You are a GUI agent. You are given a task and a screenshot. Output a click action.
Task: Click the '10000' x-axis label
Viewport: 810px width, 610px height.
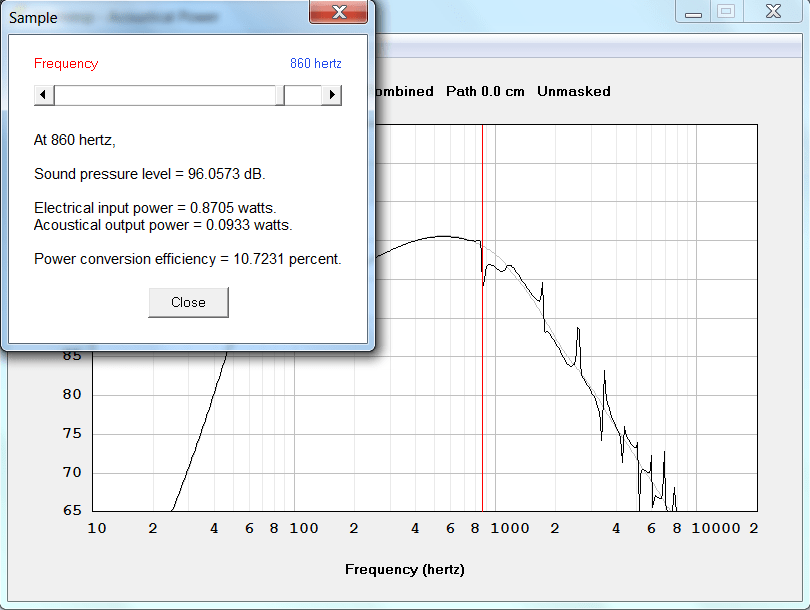coord(715,528)
